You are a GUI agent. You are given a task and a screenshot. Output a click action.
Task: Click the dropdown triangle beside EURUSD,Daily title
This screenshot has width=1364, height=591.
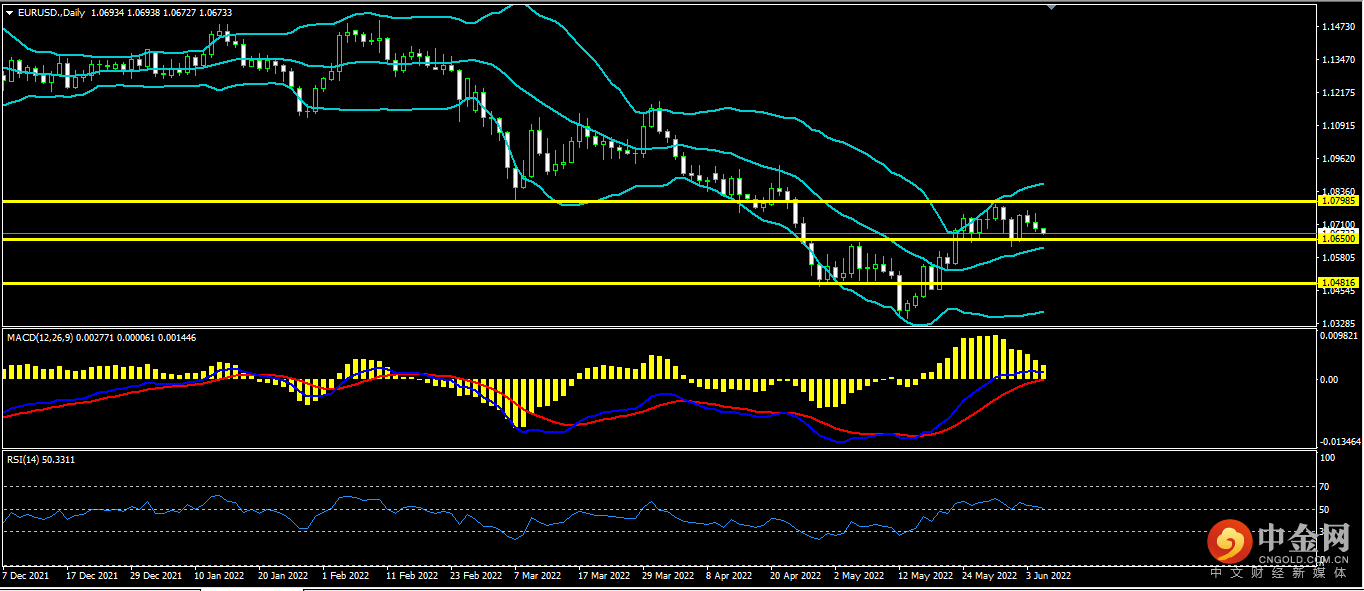[x=10, y=13]
